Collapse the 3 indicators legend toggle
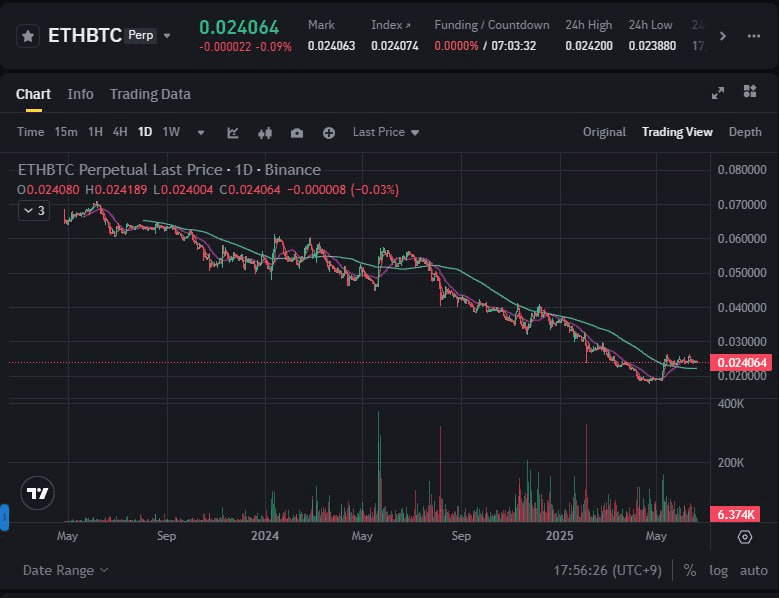Screen dimensions: 779x598 coord(34,211)
